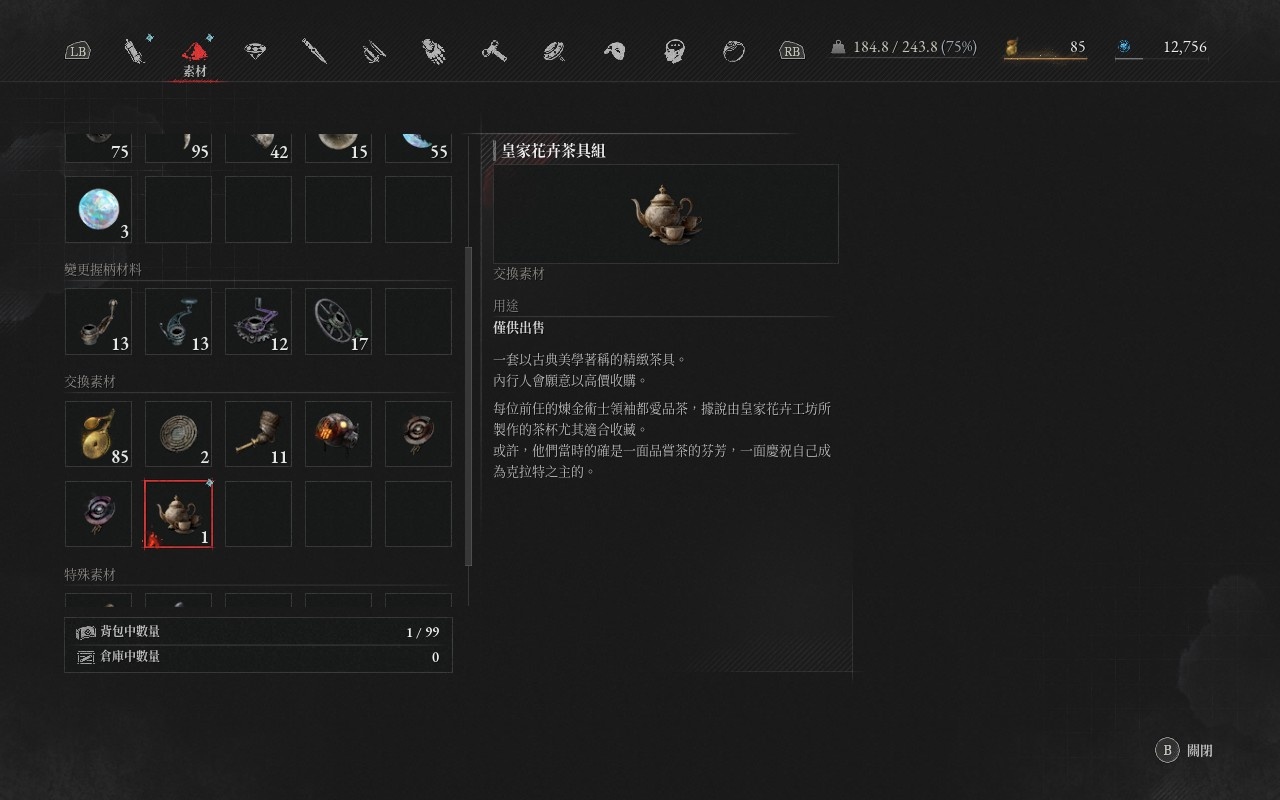The image size is (1280, 800).
Task: Pick the pipe item with count 11
Action: [258, 434]
